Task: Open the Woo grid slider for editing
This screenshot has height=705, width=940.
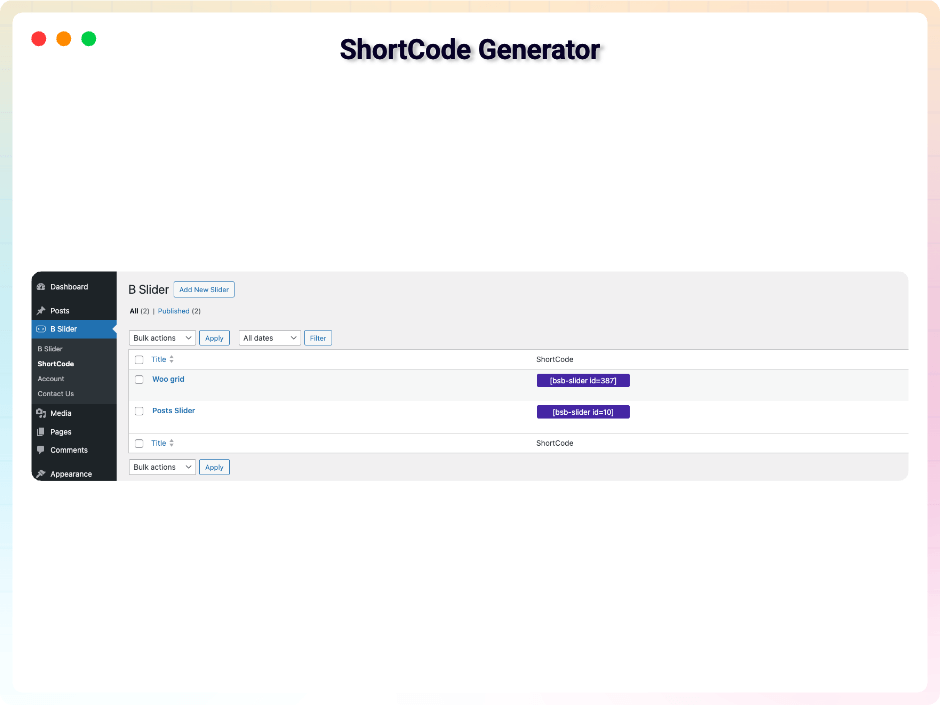Action: pos(167,379)
